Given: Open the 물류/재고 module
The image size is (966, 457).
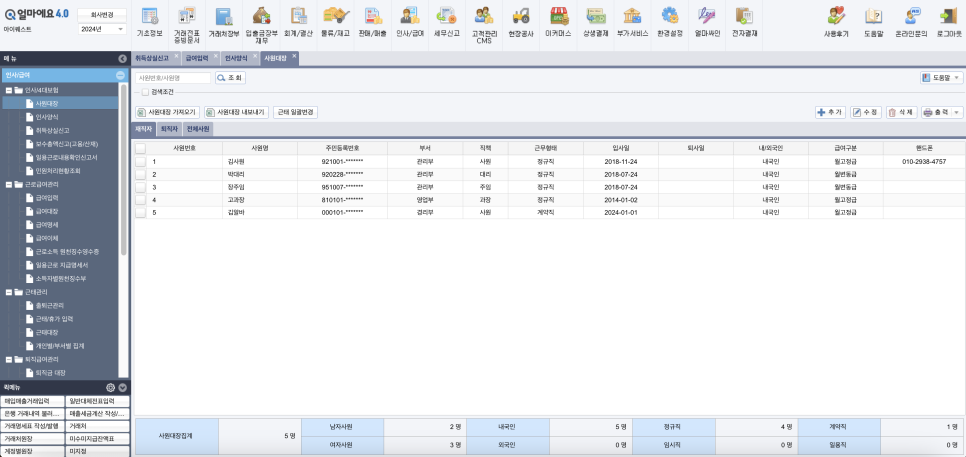Looking at the screenshot, I should [x=336, y=23].
